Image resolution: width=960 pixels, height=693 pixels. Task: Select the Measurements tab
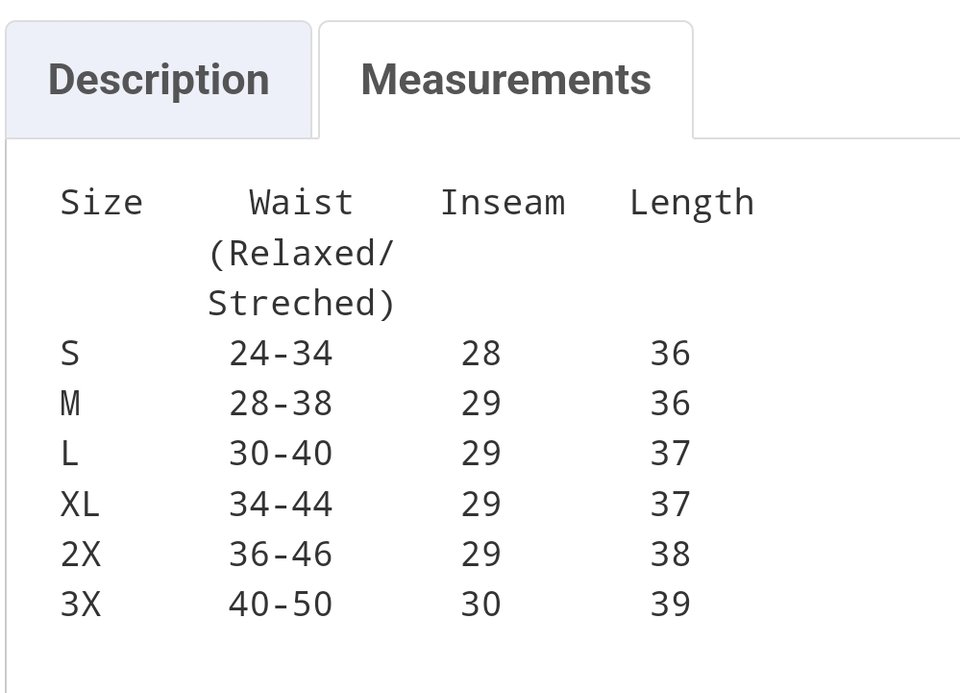pyautogui.click(x=506, y=80)
